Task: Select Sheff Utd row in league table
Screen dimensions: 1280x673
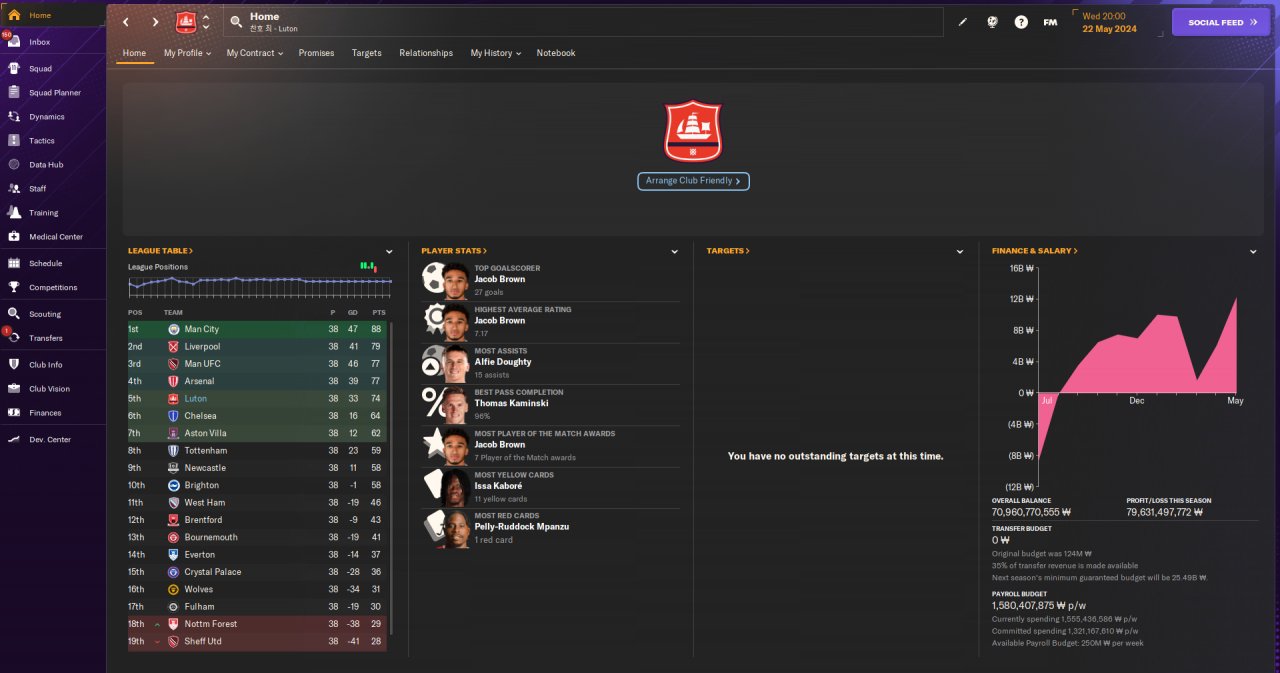Action: (257, 641)
